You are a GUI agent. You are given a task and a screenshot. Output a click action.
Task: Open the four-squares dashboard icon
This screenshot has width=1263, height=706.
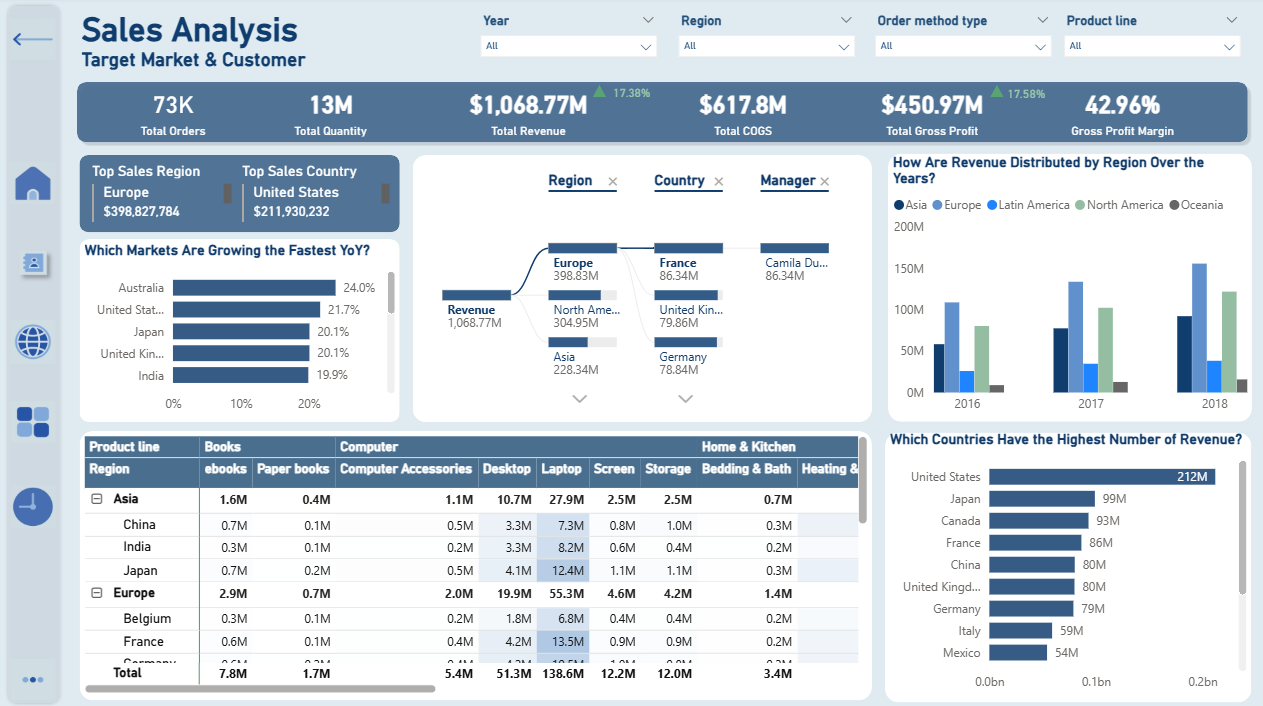pos(33,421)
